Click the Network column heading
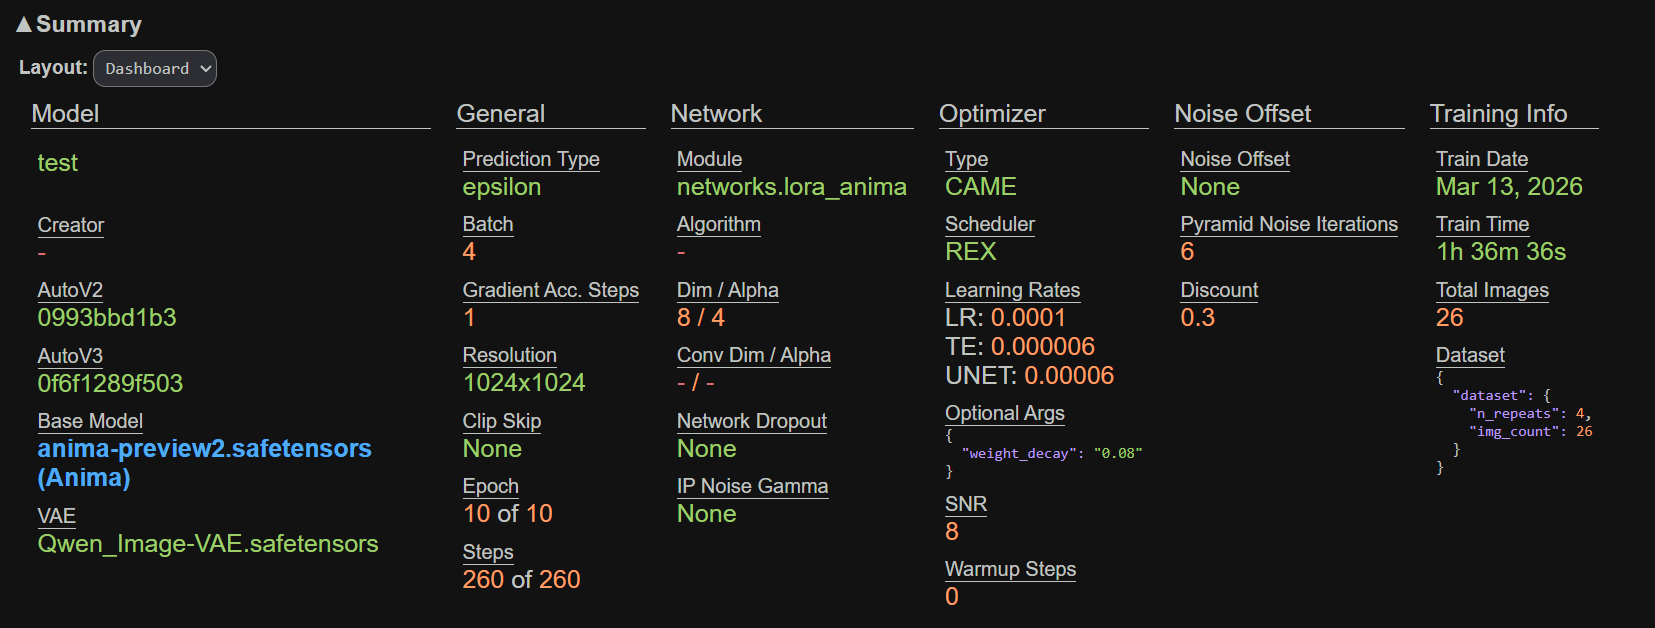The image size is (1655, 628). click(x=717, y=114)
